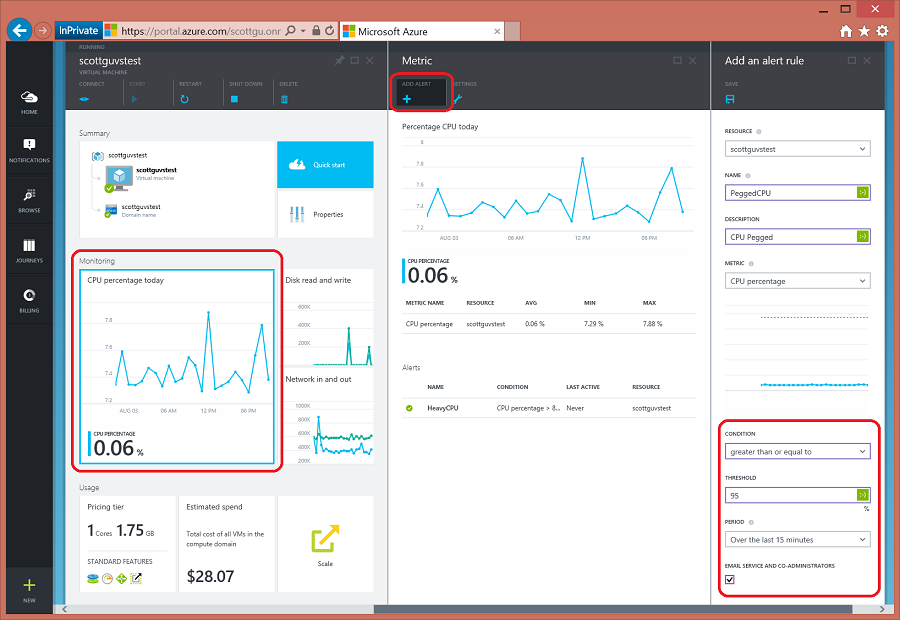Viewport: 900px width, 620px height.
Task: Open Browse in the left sidebar
Action: tap(29, 201)
